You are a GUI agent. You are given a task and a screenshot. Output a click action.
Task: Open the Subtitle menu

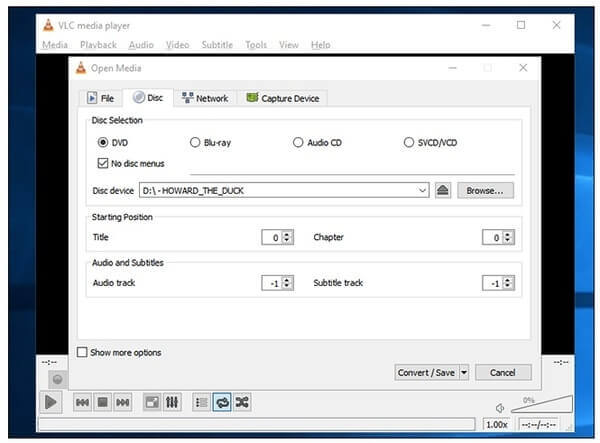[217, 45]
